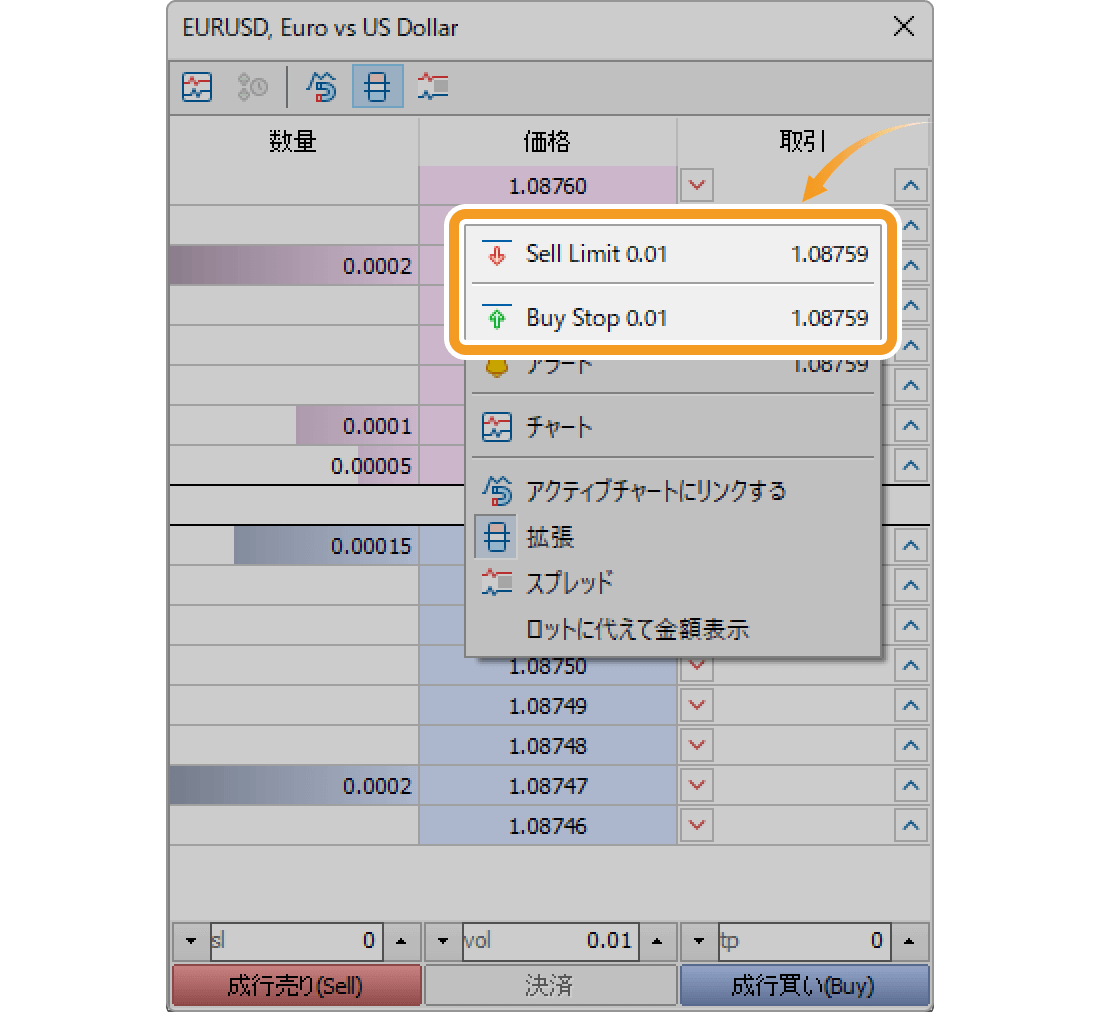Increase the vol volume value
Screen dimensions: 1100x1012
pos(657,940)
